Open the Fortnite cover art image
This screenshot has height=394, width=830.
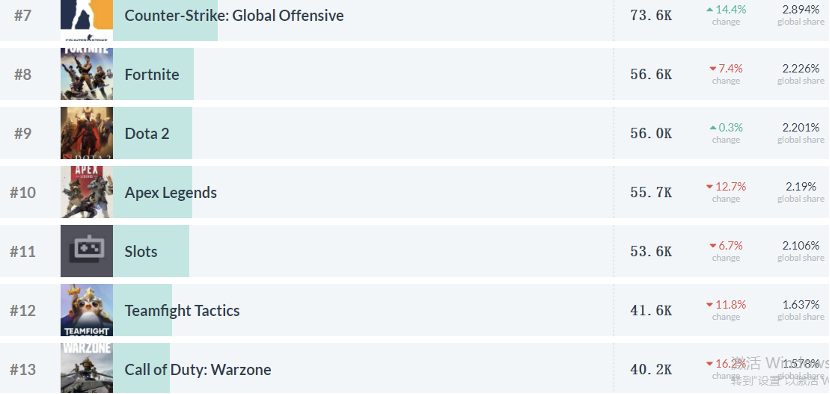click(87, 74)
